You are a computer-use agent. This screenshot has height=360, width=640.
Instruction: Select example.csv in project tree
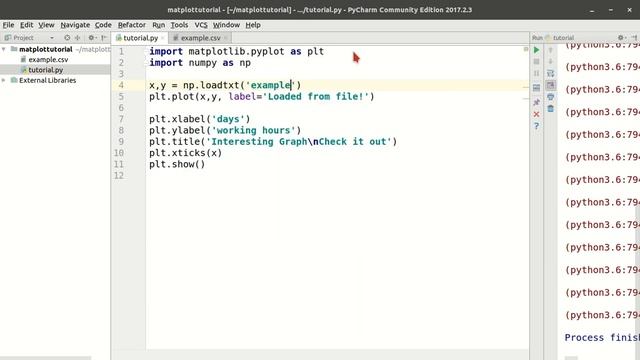click(x=48, y=60)
